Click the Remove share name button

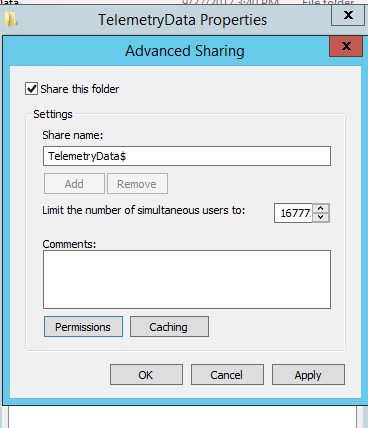coord(137,184)
